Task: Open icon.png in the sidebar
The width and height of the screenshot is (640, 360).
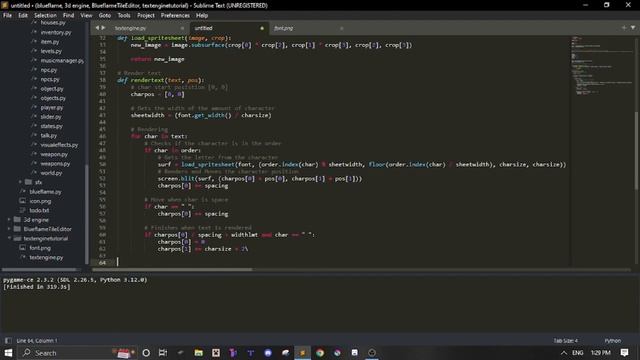Action: tap(40, 201)
